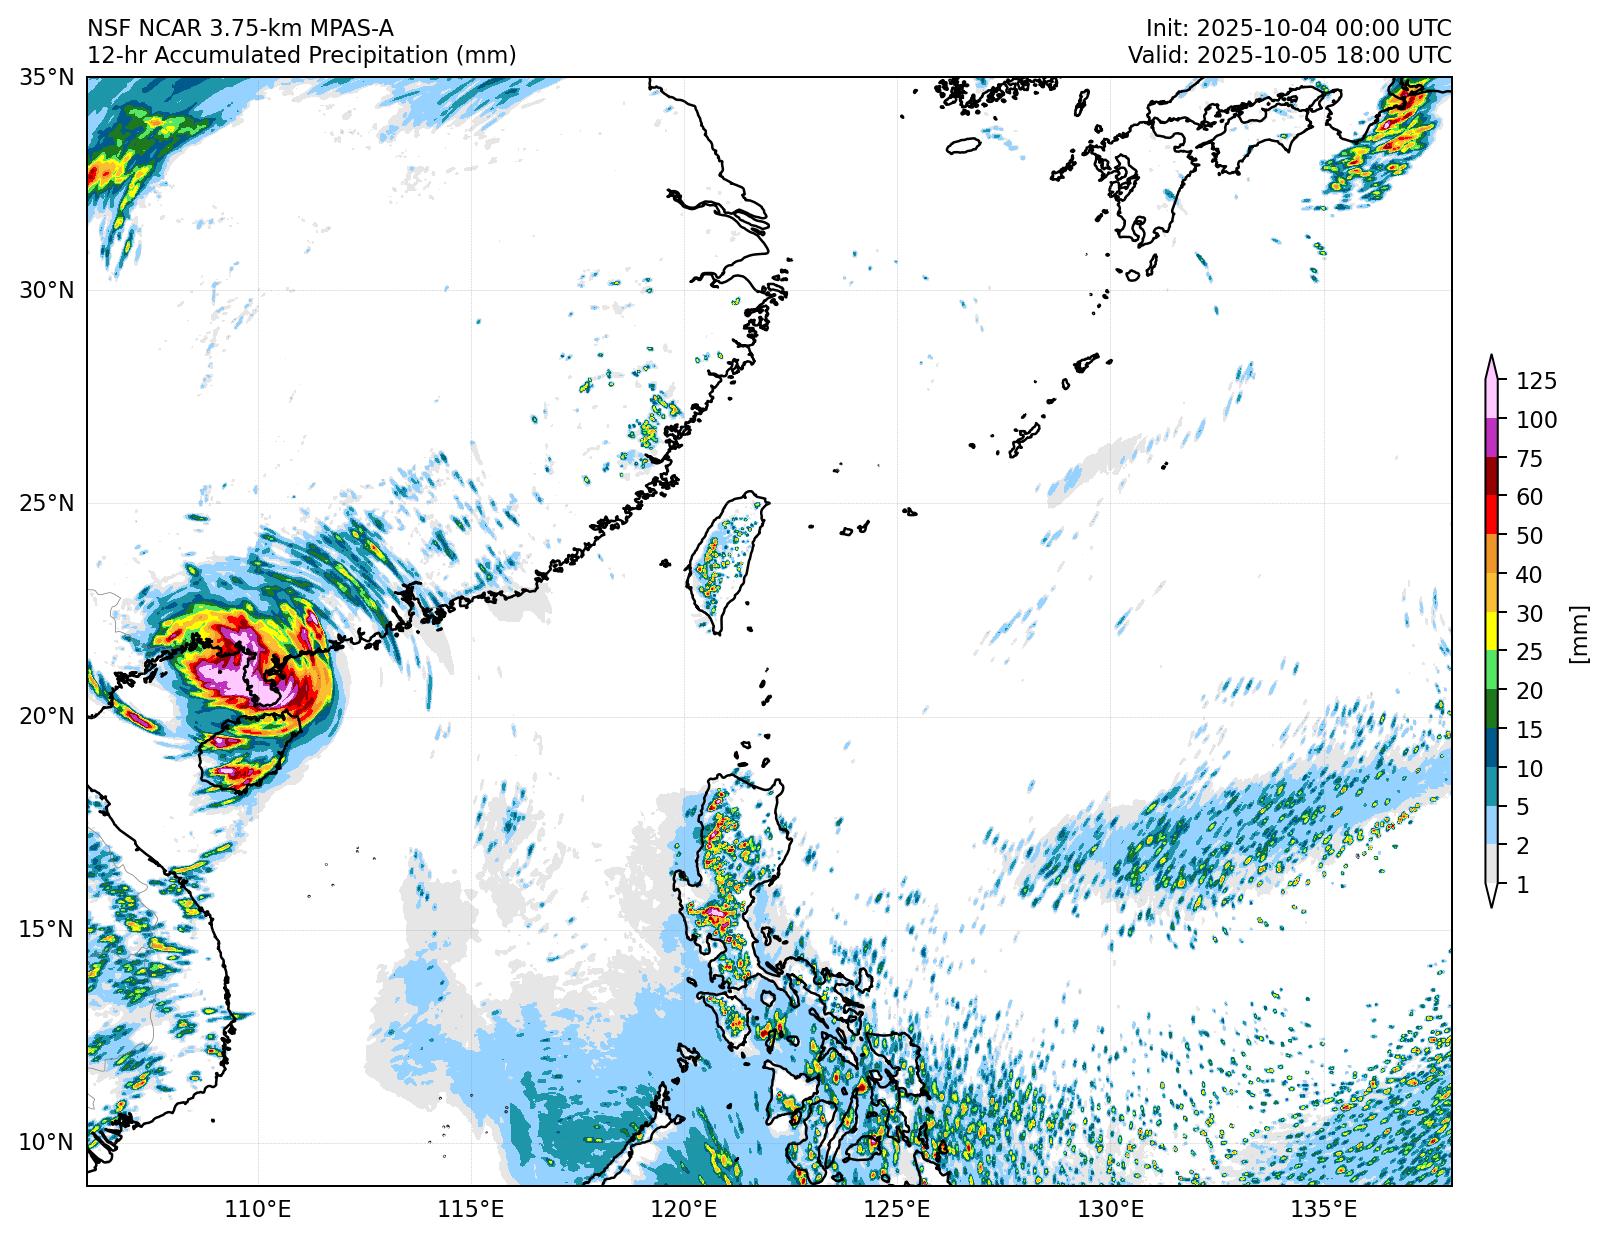Select the purple 75–100 mm colorbar segment

coord(1491,438)
